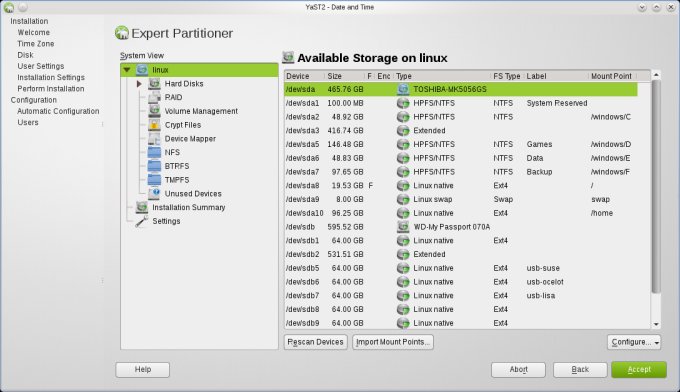Click the YaST window menu icon in title bar
Image resolution: width=680 pixels, height=392 pixels.
pyautogui.click(x=9, y=7)
